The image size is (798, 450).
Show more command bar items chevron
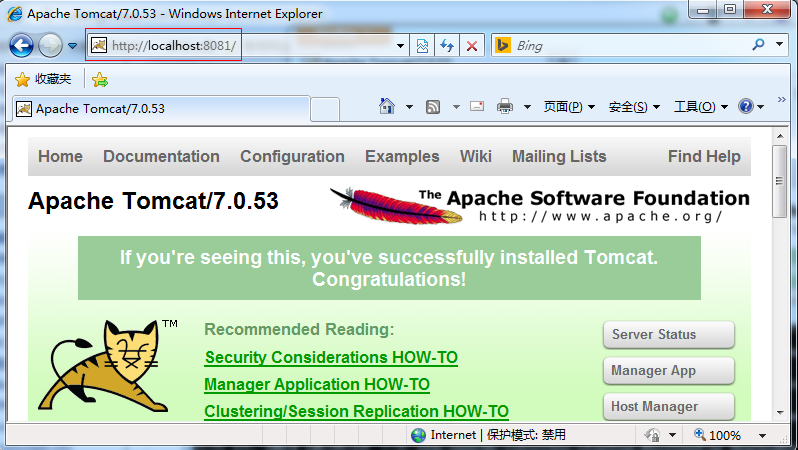782,99
